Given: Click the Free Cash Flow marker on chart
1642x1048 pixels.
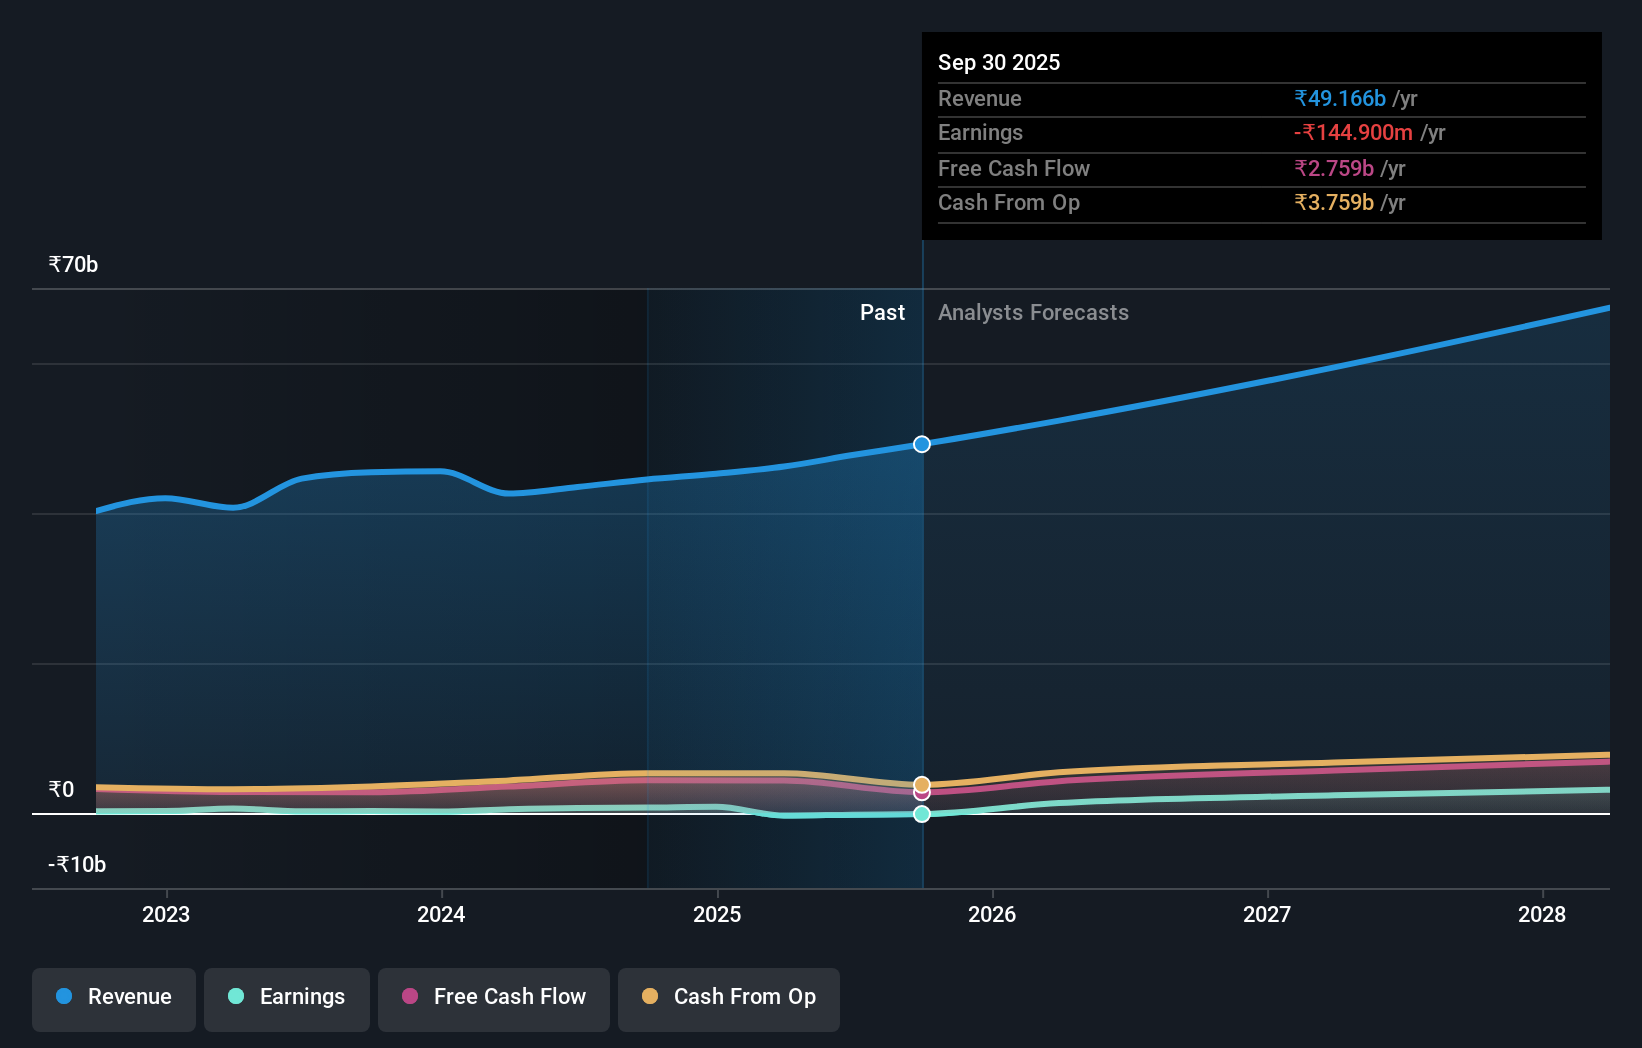Looking at the screenshot, I should click(x=921, y=793).
